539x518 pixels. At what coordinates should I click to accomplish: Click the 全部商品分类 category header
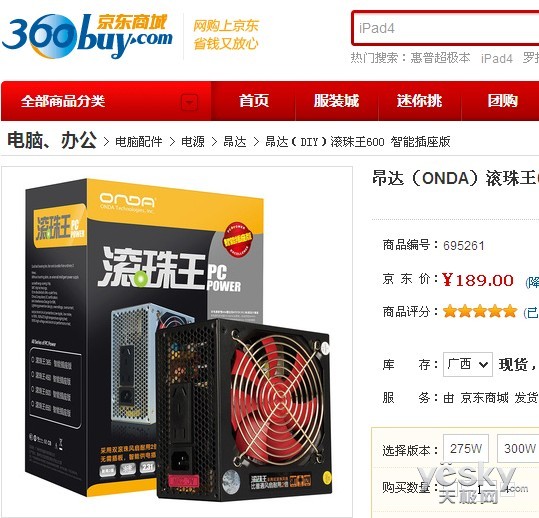(63, 101)
